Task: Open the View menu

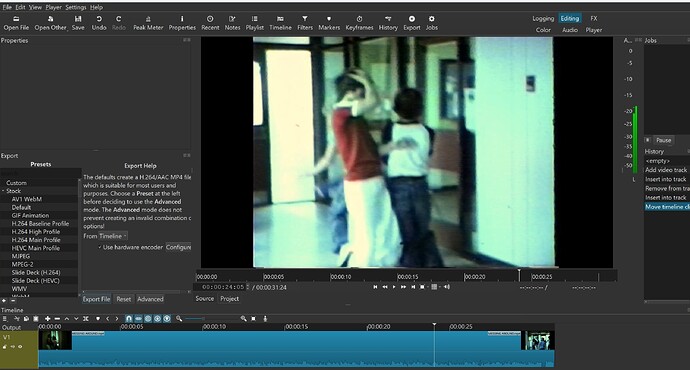Action: pos(35,7)
